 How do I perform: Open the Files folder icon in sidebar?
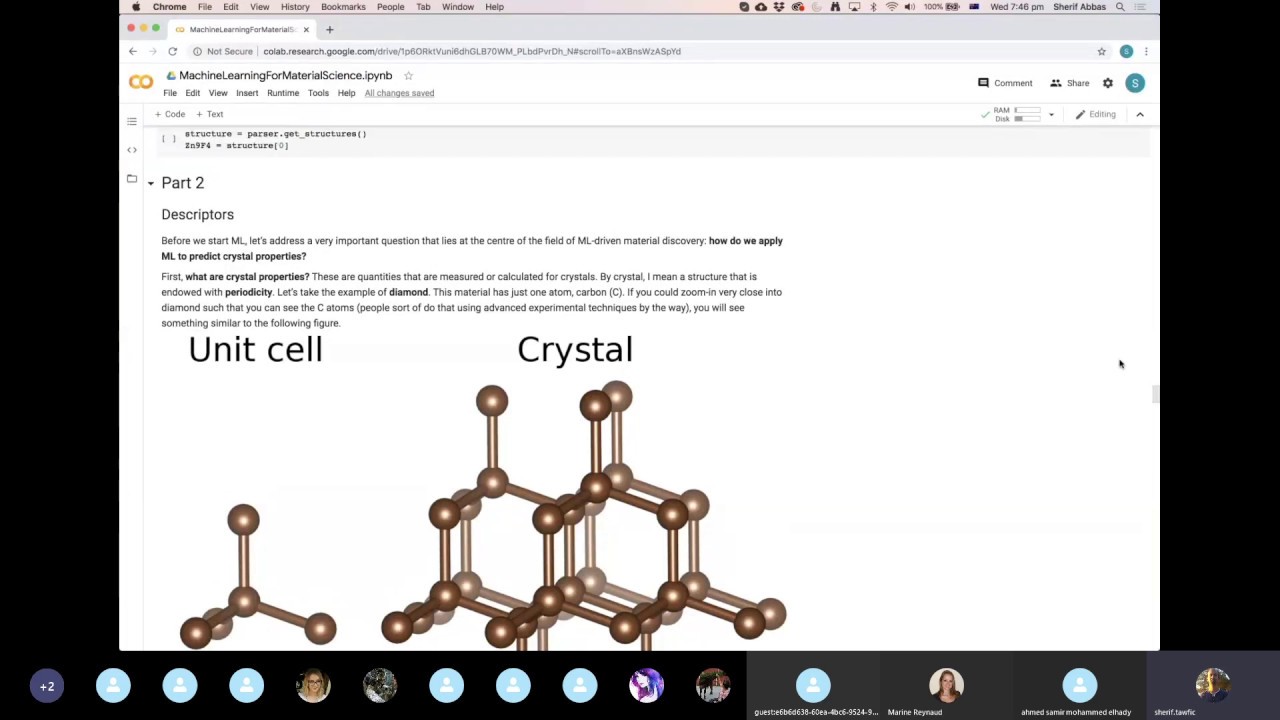tap(131, 179)
